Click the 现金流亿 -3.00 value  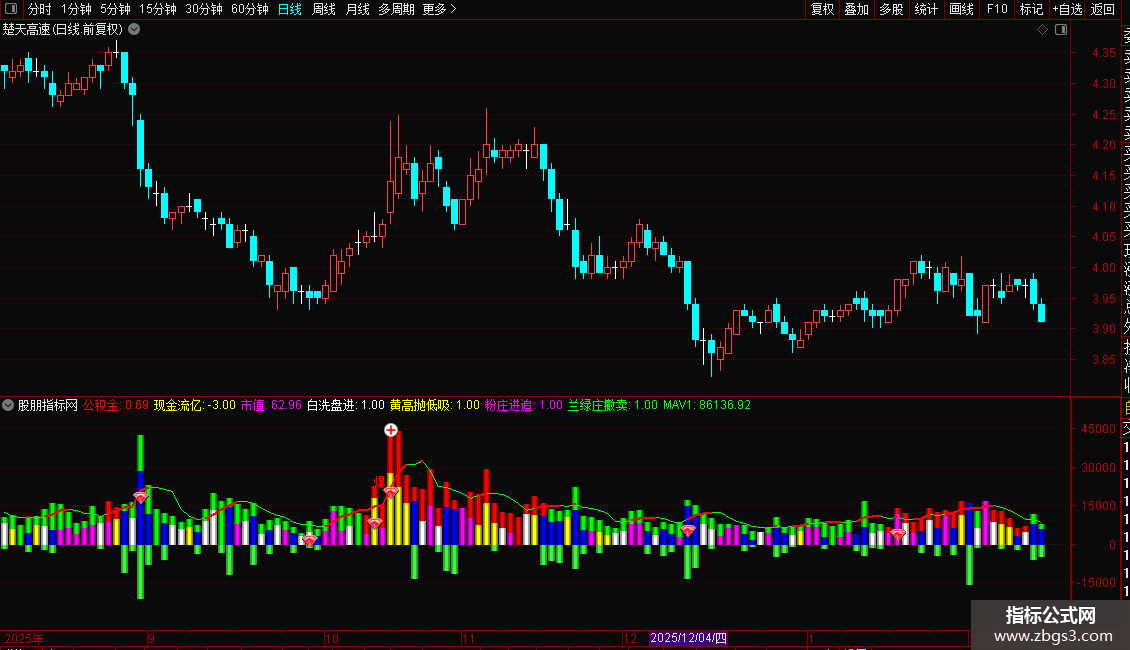coord(195,405)
